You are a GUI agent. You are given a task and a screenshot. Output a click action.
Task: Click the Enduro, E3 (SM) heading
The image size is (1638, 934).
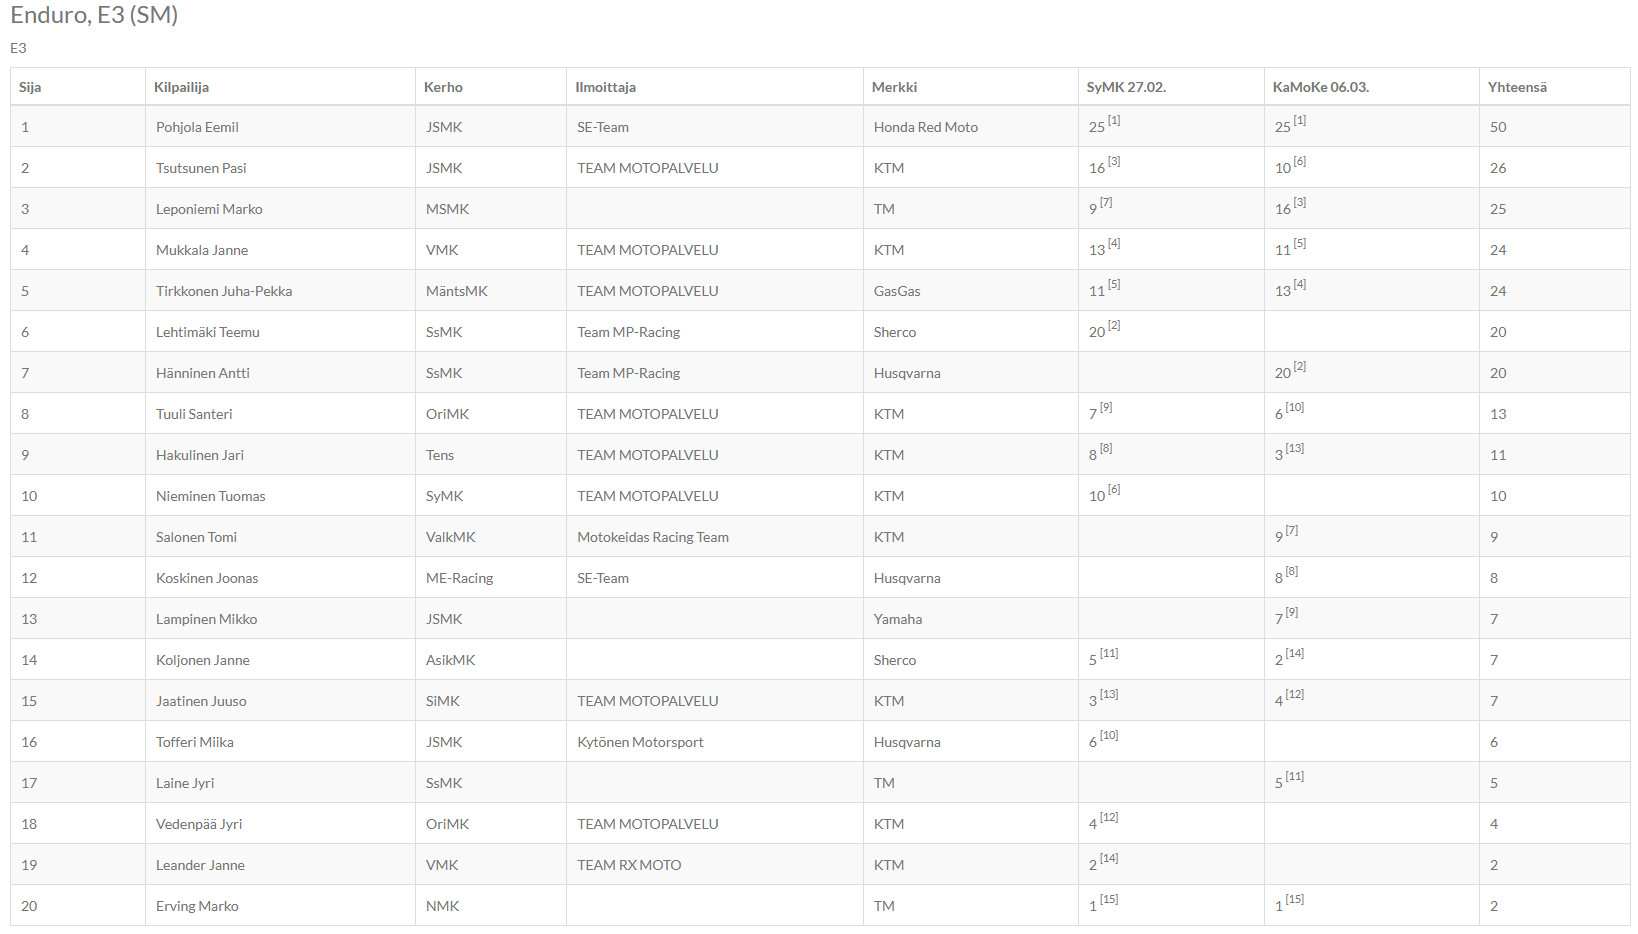94,15
